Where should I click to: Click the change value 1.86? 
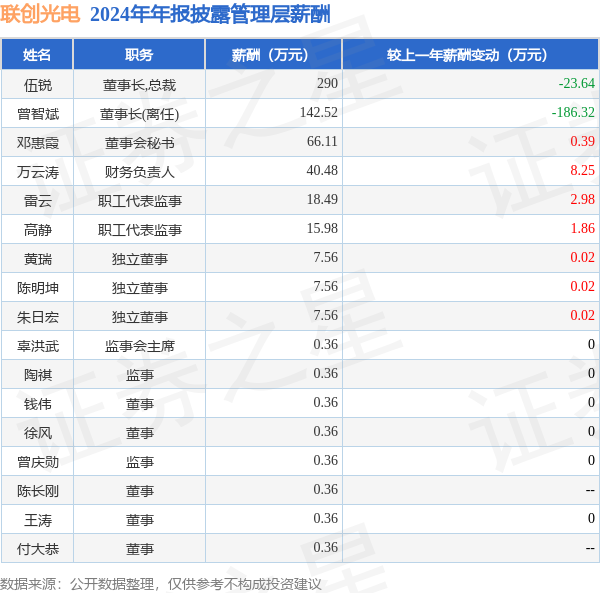582,228
